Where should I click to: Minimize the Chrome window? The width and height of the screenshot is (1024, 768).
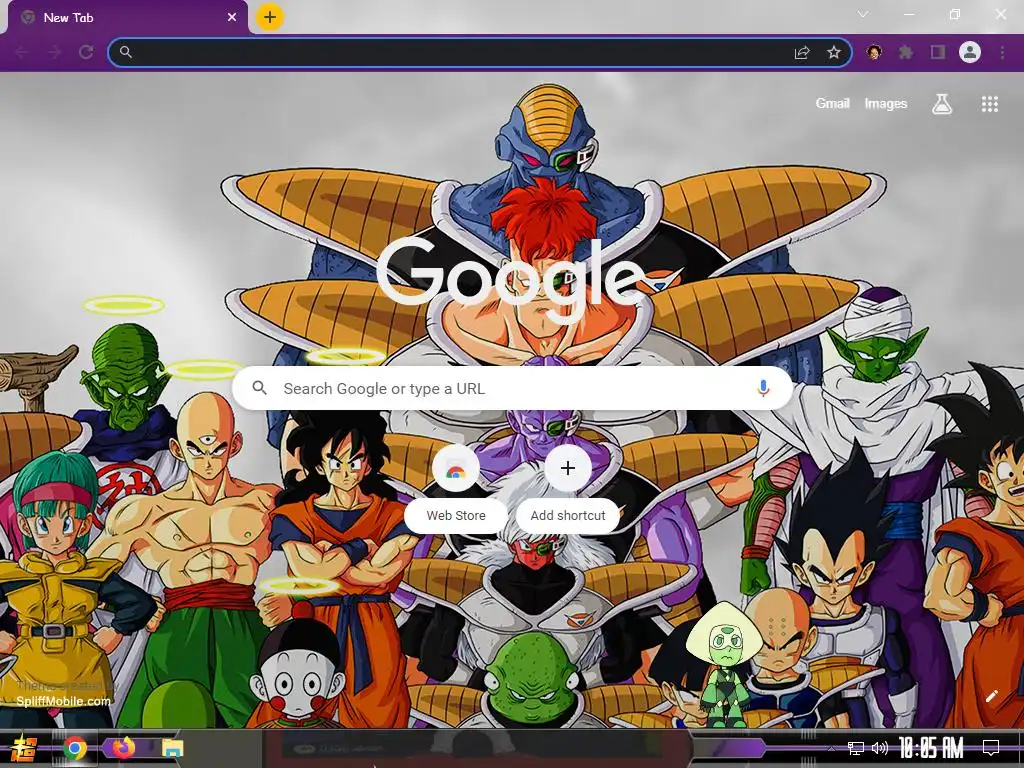(908, 14)
